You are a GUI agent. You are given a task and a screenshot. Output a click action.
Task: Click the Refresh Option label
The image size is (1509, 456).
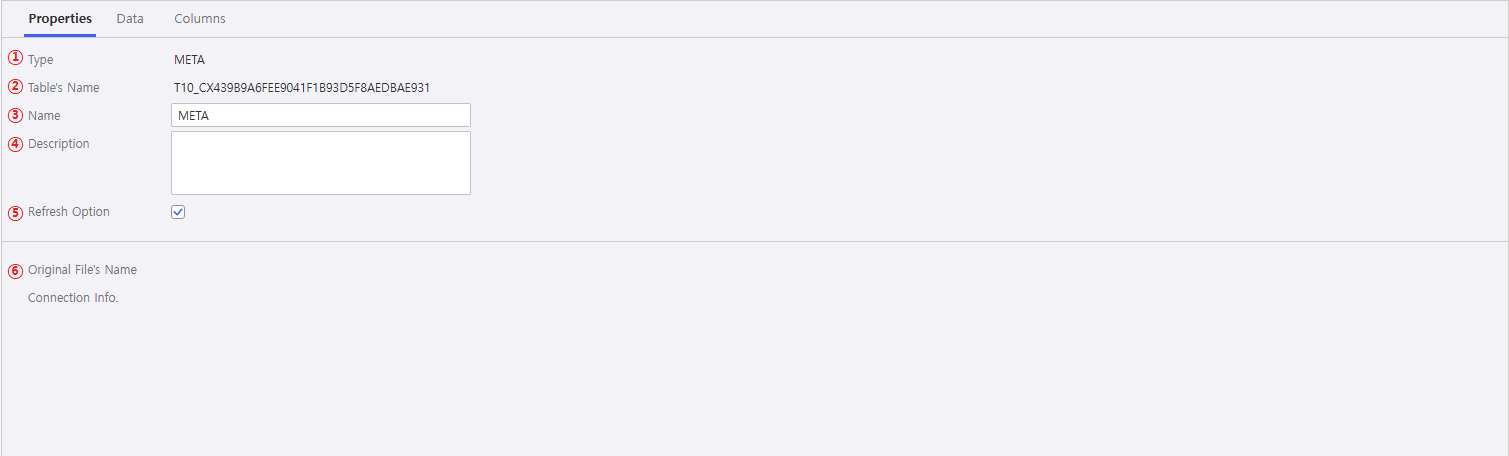pyautogui.click(x=69, y=212)
